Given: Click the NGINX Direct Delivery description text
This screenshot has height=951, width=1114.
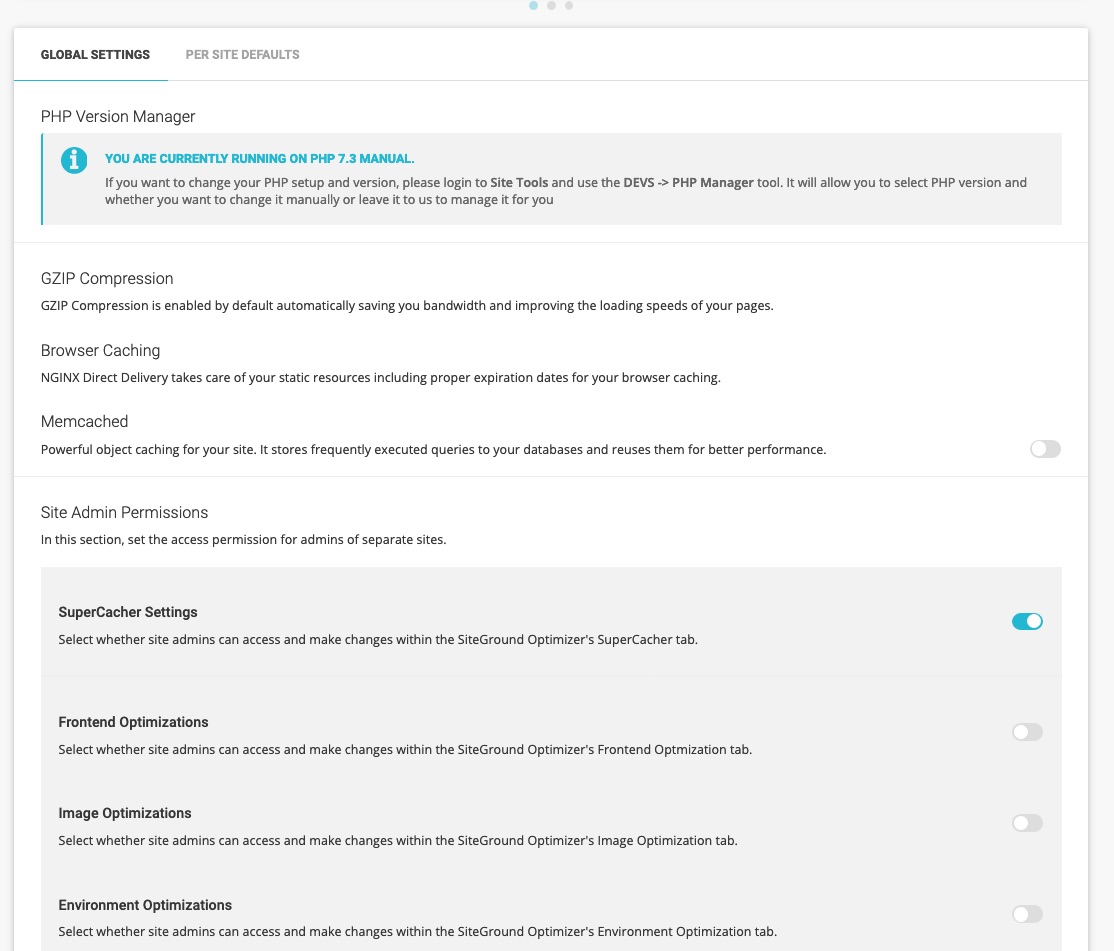Looking at the screenshot, I should pyautogui.click(x=381, y=377).
